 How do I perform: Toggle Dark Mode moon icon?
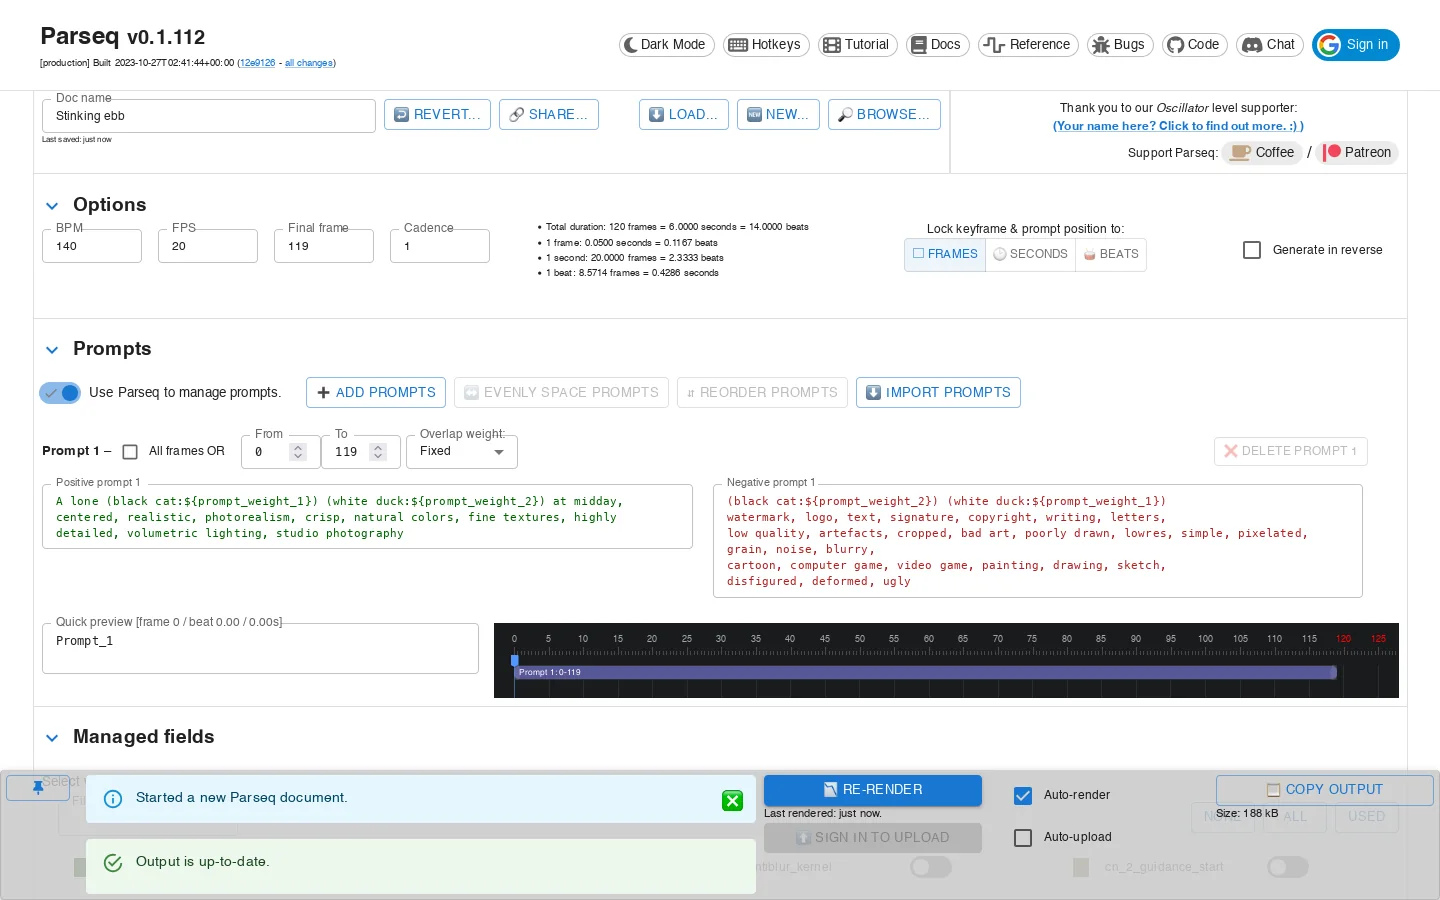click(x=631, y=45)
